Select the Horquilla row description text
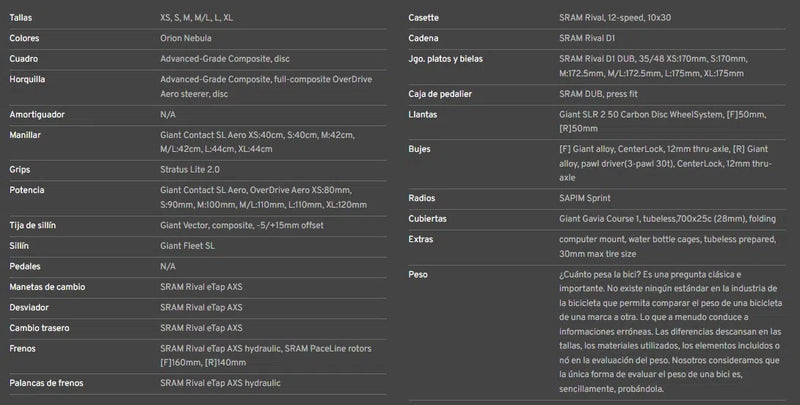 click(266, 87)
